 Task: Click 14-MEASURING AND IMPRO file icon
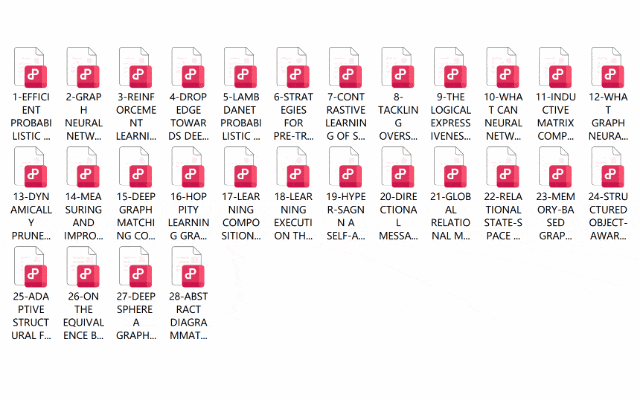click(x=83, y=167)
